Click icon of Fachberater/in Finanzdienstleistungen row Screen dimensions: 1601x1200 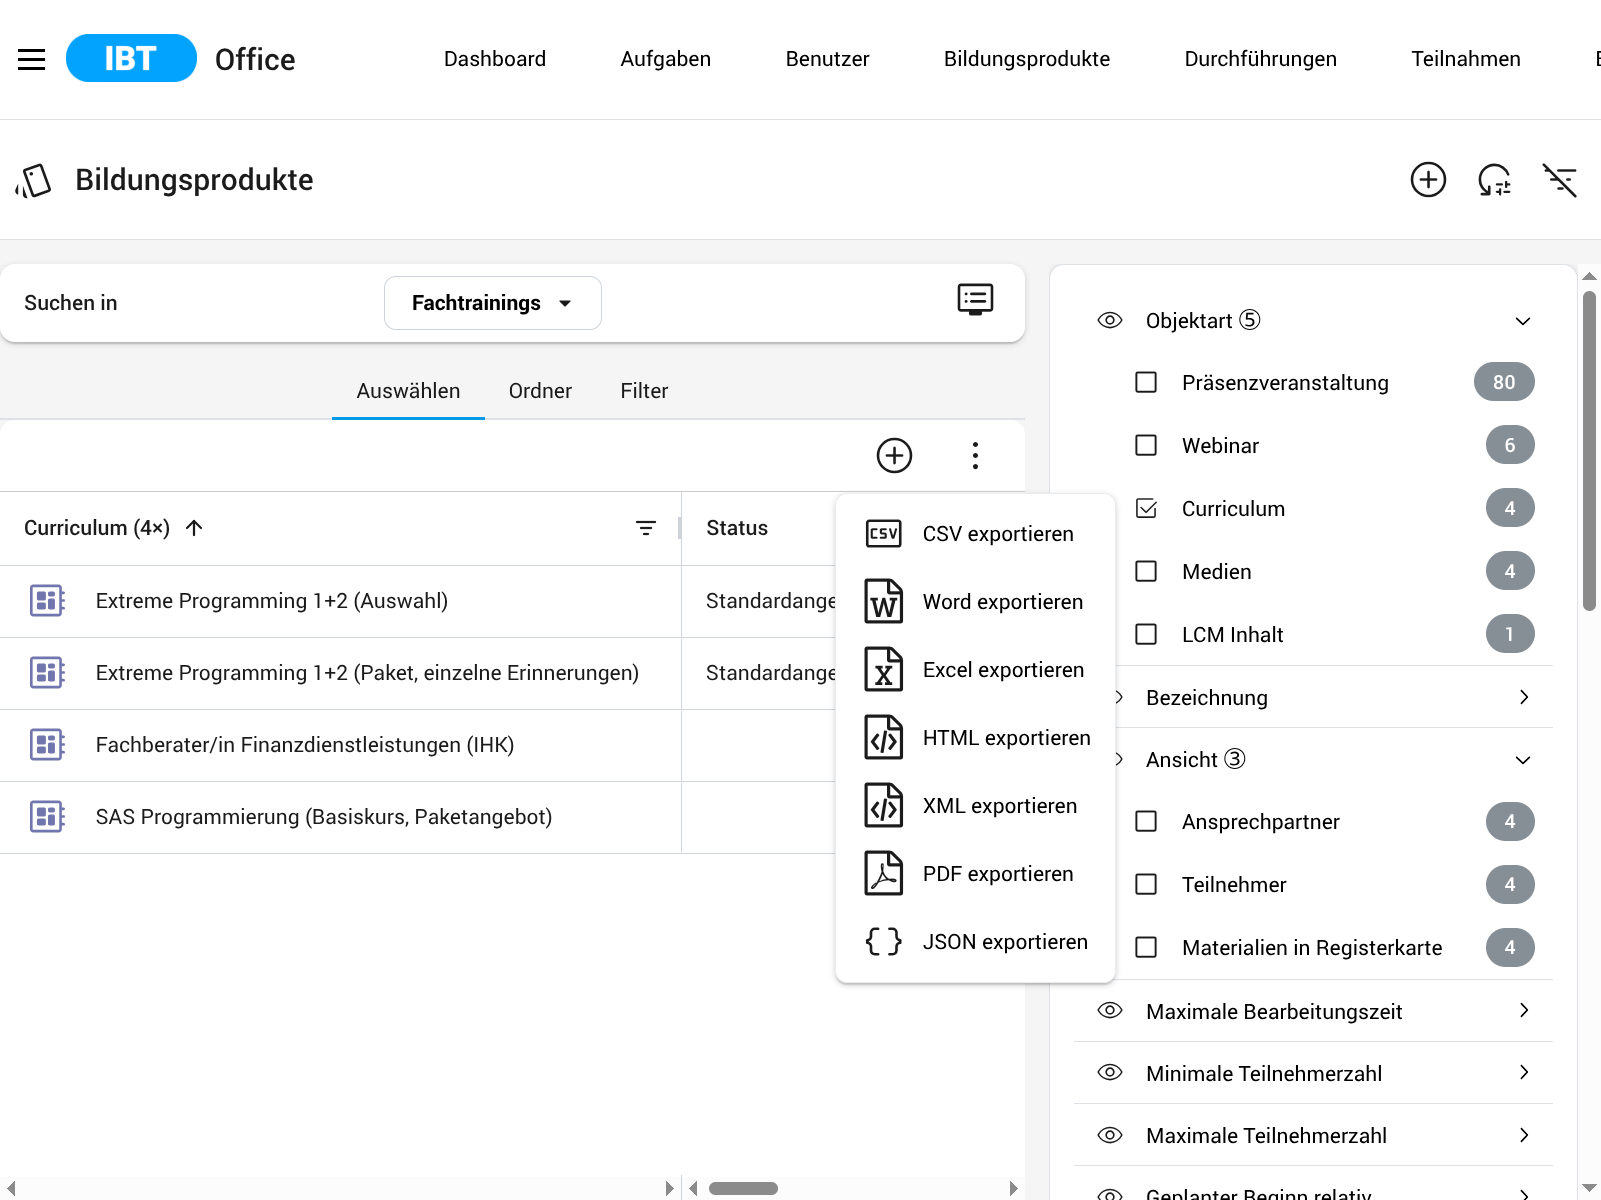tap(47, 745)
